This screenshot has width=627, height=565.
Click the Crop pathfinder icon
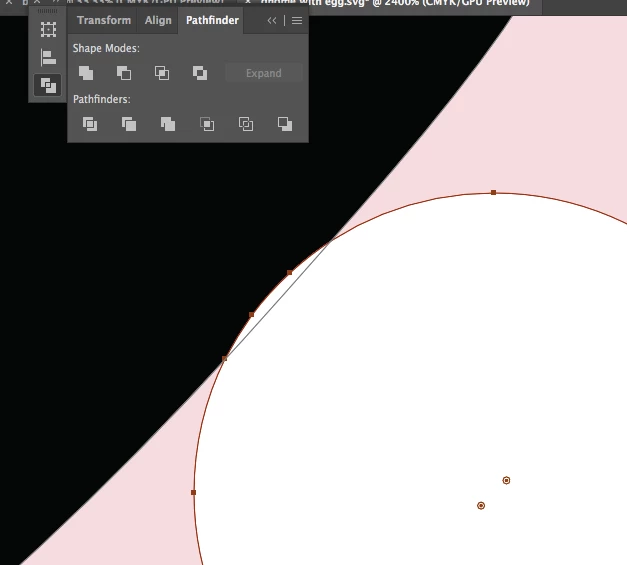(207, 124)
